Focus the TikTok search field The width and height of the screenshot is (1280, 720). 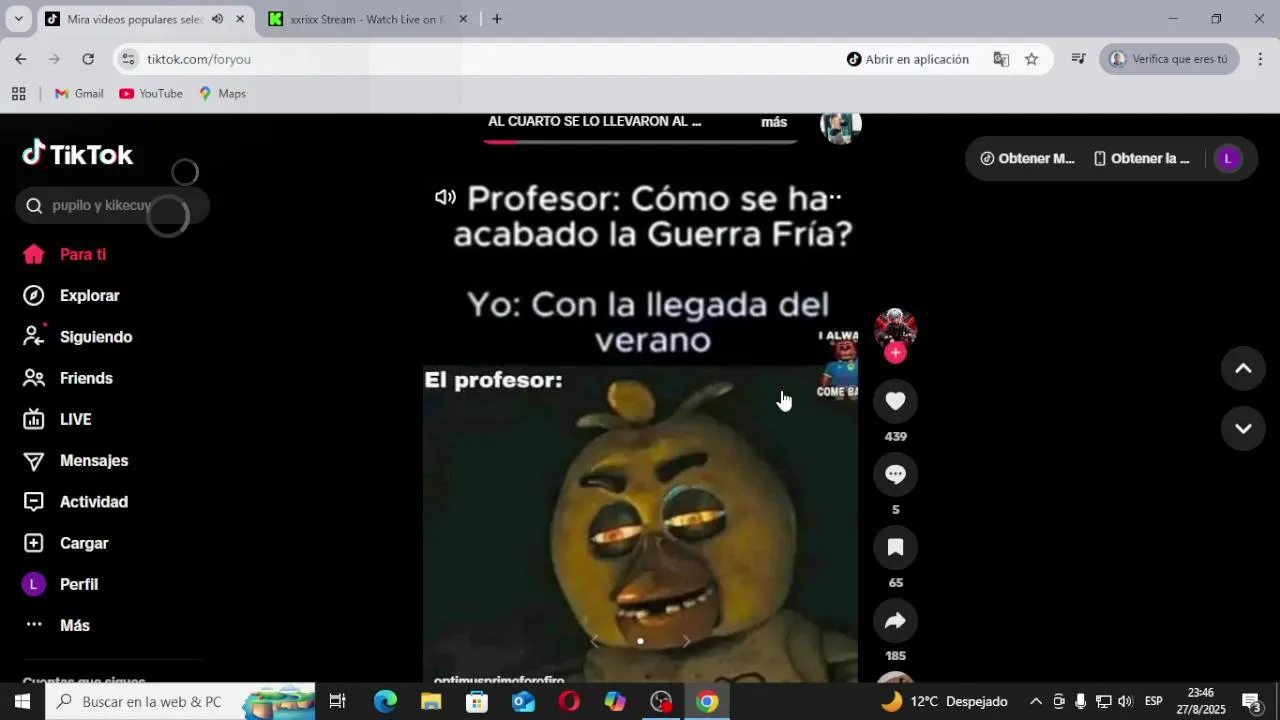point(112,205)
